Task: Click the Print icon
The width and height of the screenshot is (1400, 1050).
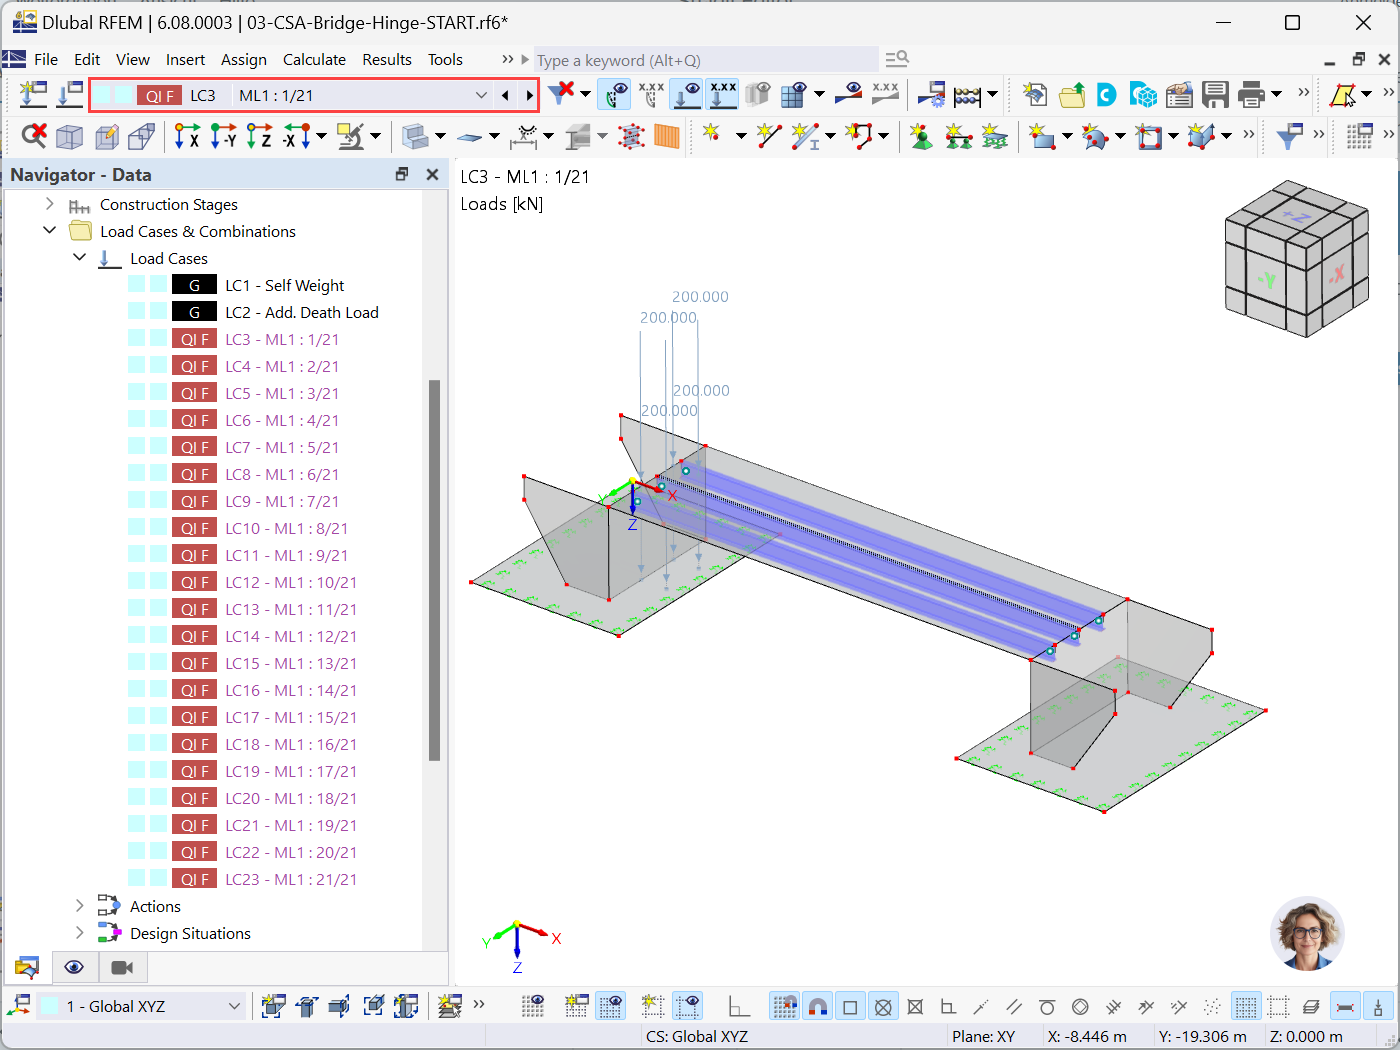Action: pos(1251,95)
